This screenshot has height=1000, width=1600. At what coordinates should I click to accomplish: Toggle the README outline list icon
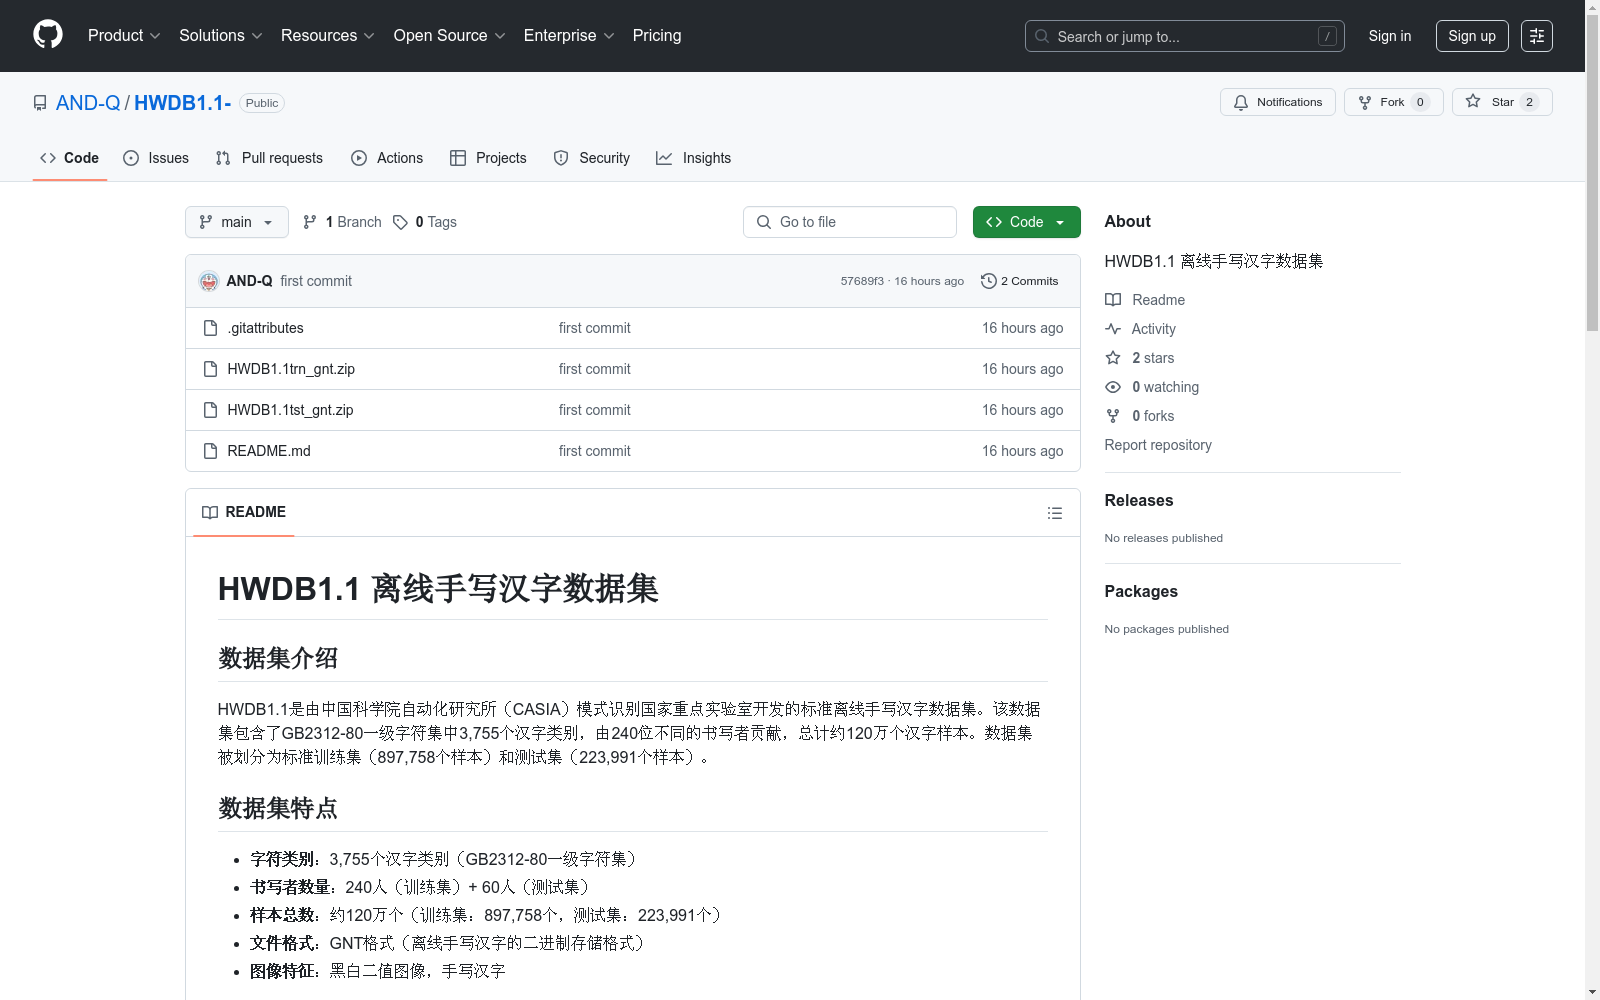pos(1054,512)
